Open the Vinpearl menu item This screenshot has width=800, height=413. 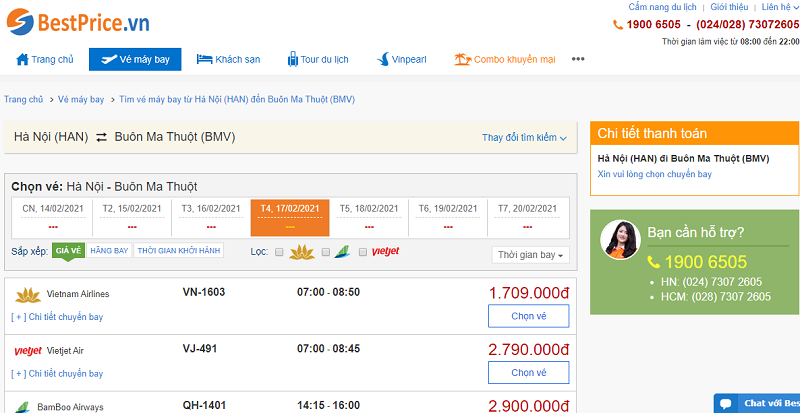pos(402,59)
